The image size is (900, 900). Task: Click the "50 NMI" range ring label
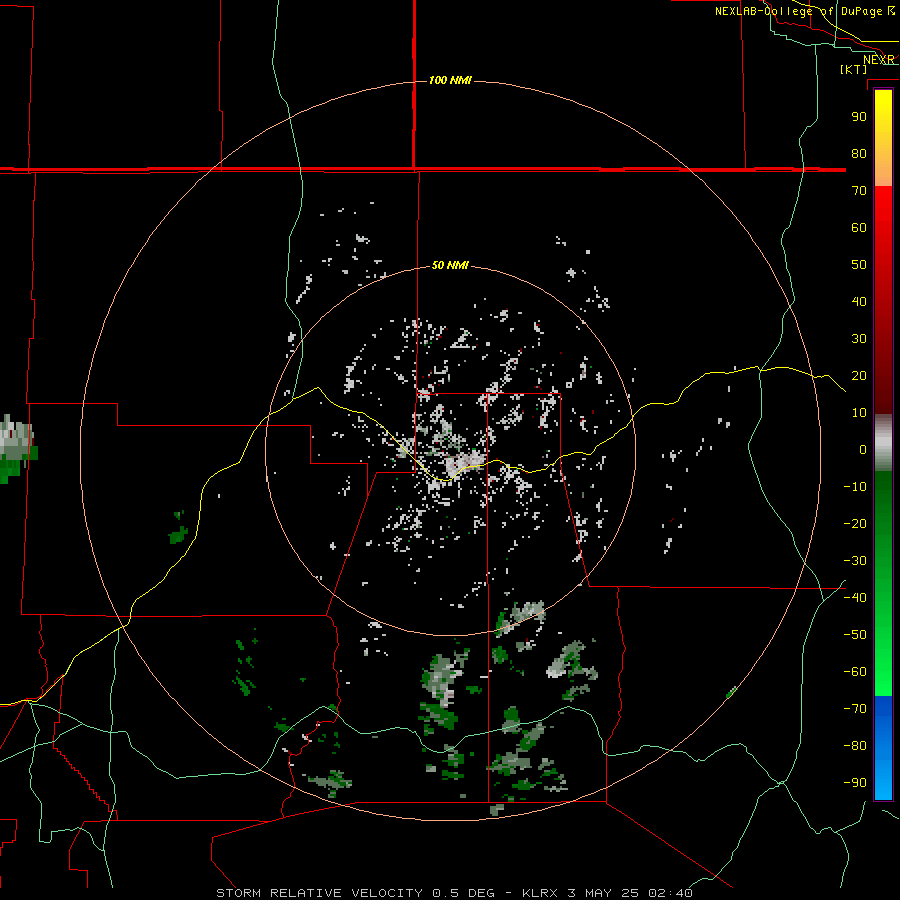tap(450, 265)
